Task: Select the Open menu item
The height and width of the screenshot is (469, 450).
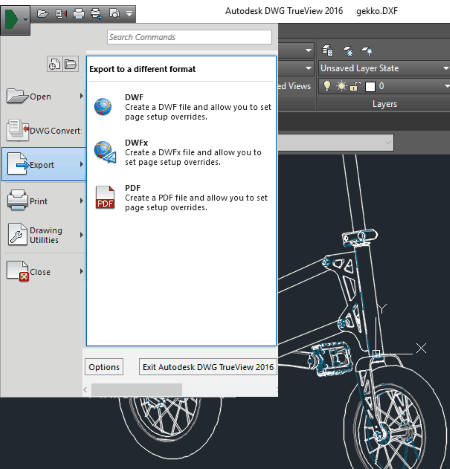Action: [x=44, y=96]
